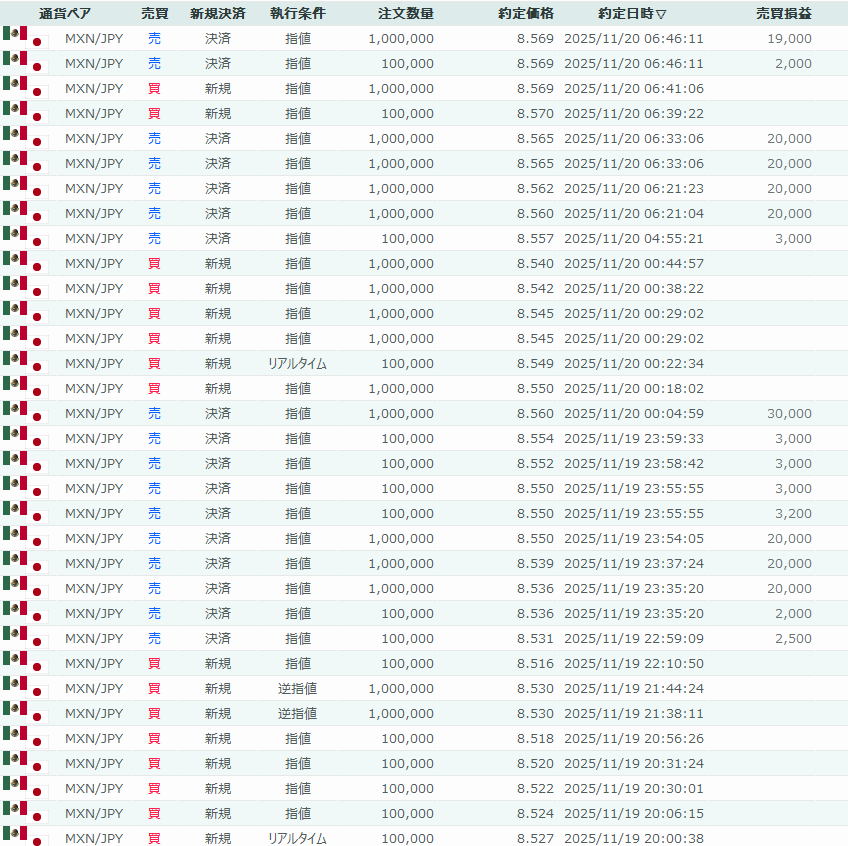Click Japan flag in the 21:44:24 逆指値 row
This screenshot has height=846, width=848.
point(38,692)
